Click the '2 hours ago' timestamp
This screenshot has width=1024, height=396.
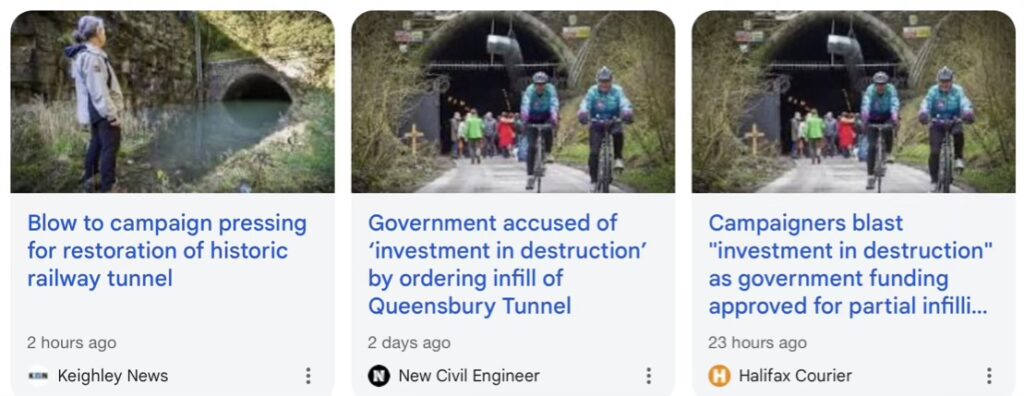coord(72,343)
